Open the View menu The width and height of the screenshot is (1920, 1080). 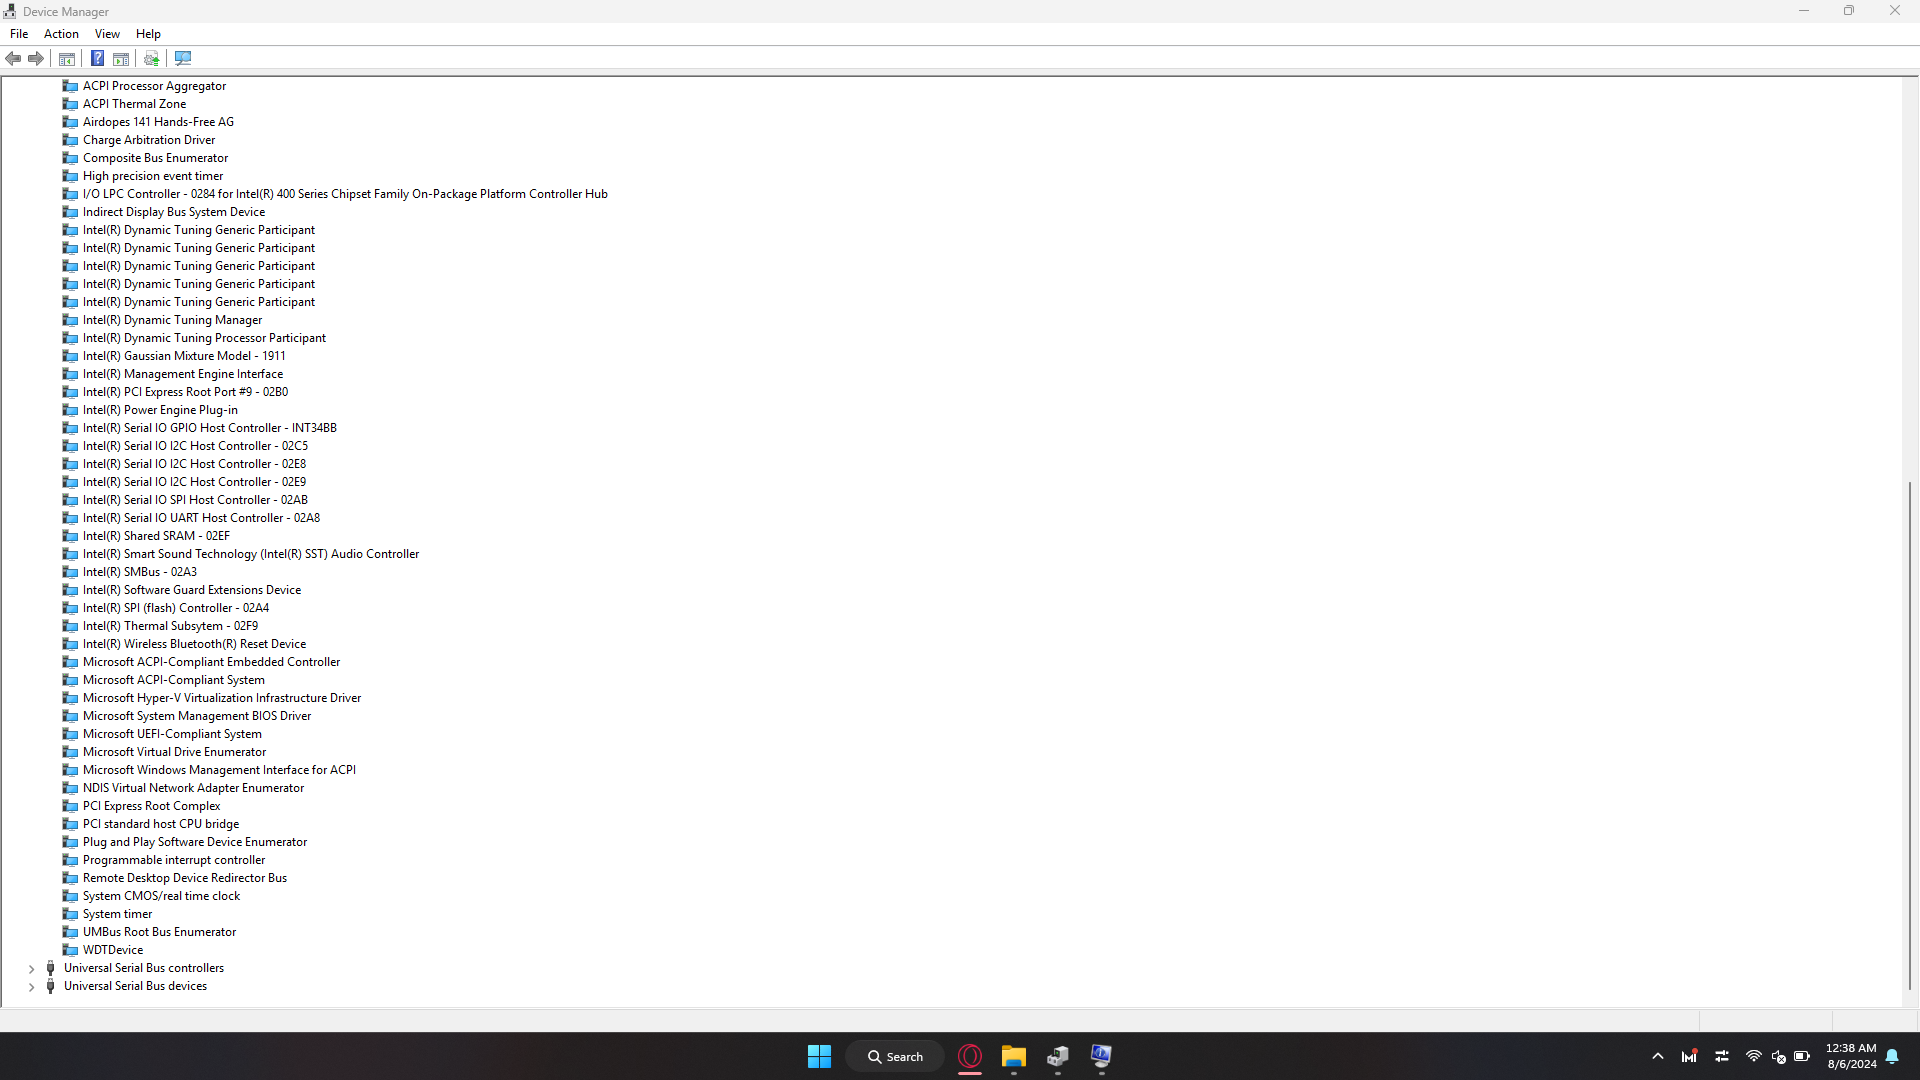(x=107, y=34)
